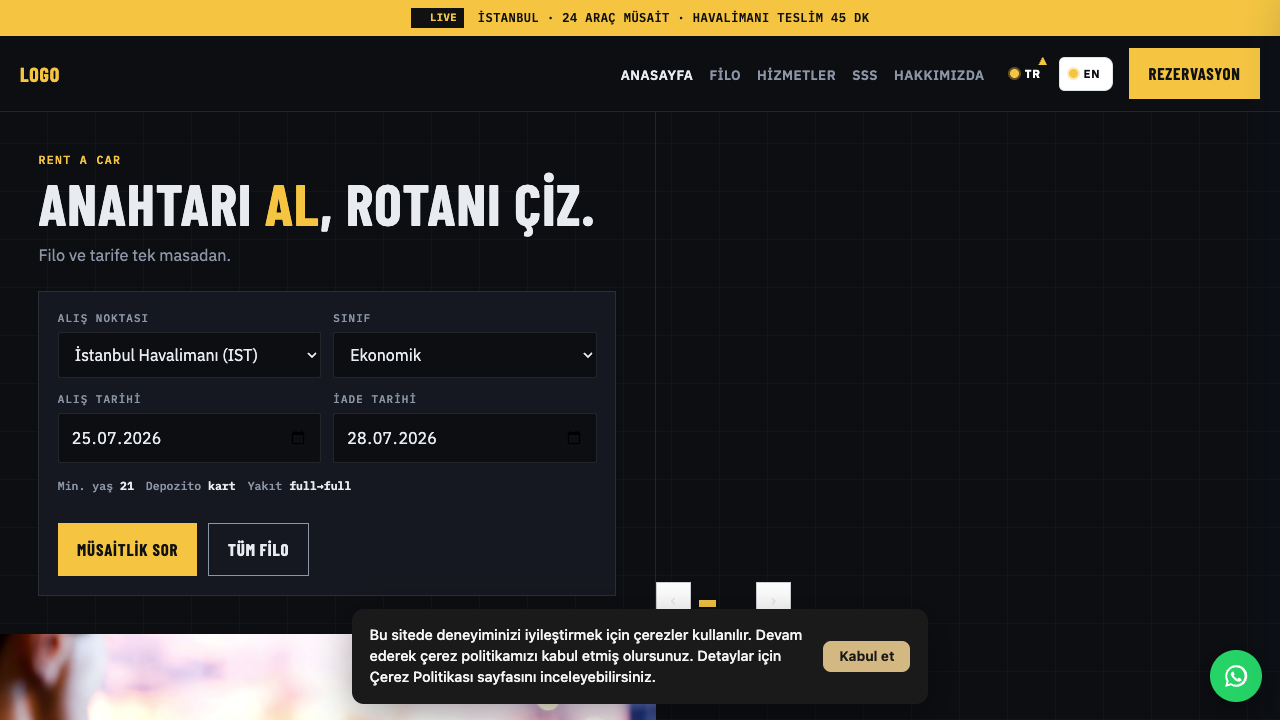Open calendar picker in Alış Tarihi field
Image resolution: width=1280 pixels, height=720 pixels.
[x=298, y=438]
